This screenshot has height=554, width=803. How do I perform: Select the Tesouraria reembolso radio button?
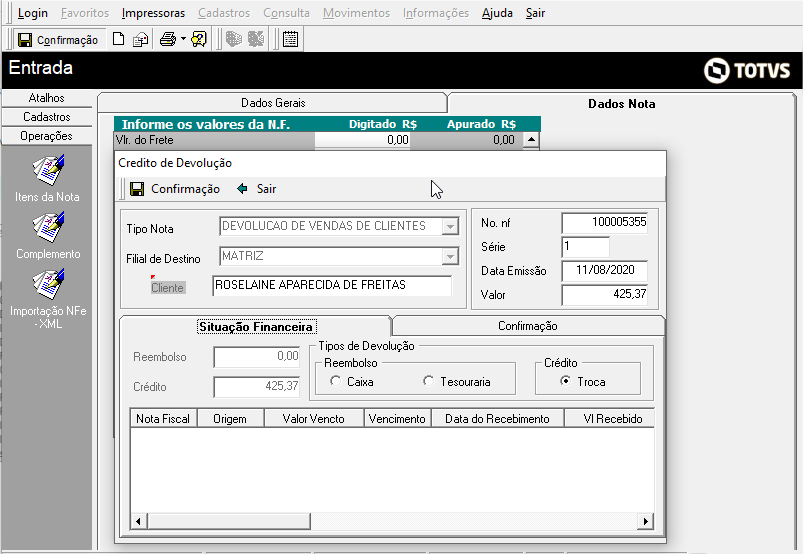[x=429, y=381]
